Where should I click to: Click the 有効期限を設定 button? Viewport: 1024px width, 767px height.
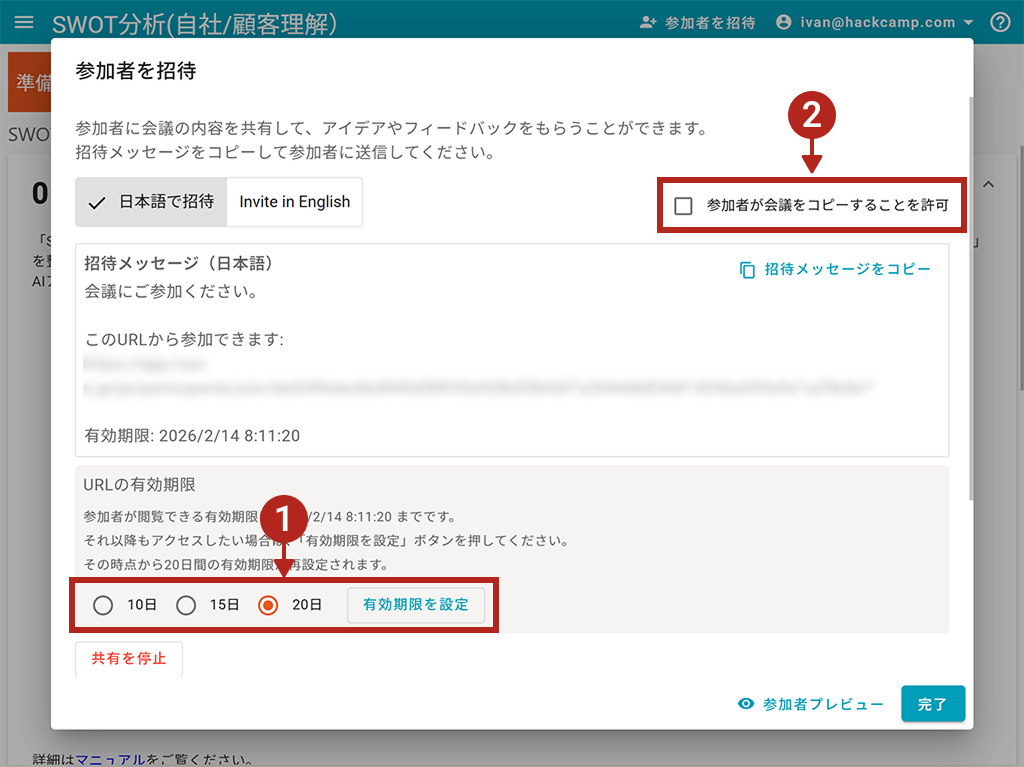tap(415, 605)
